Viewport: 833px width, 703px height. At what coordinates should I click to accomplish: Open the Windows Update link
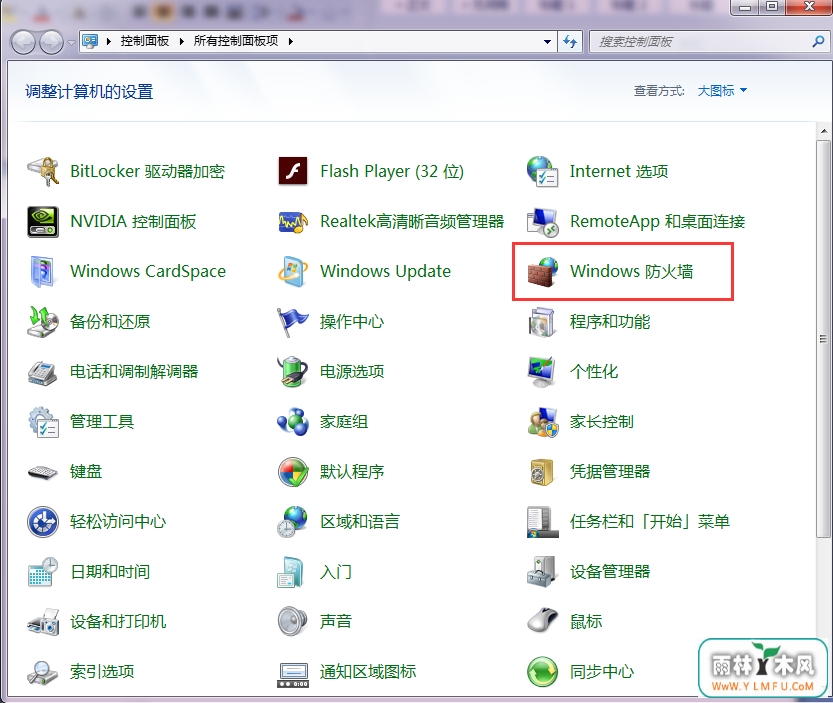tap(385, 271)
